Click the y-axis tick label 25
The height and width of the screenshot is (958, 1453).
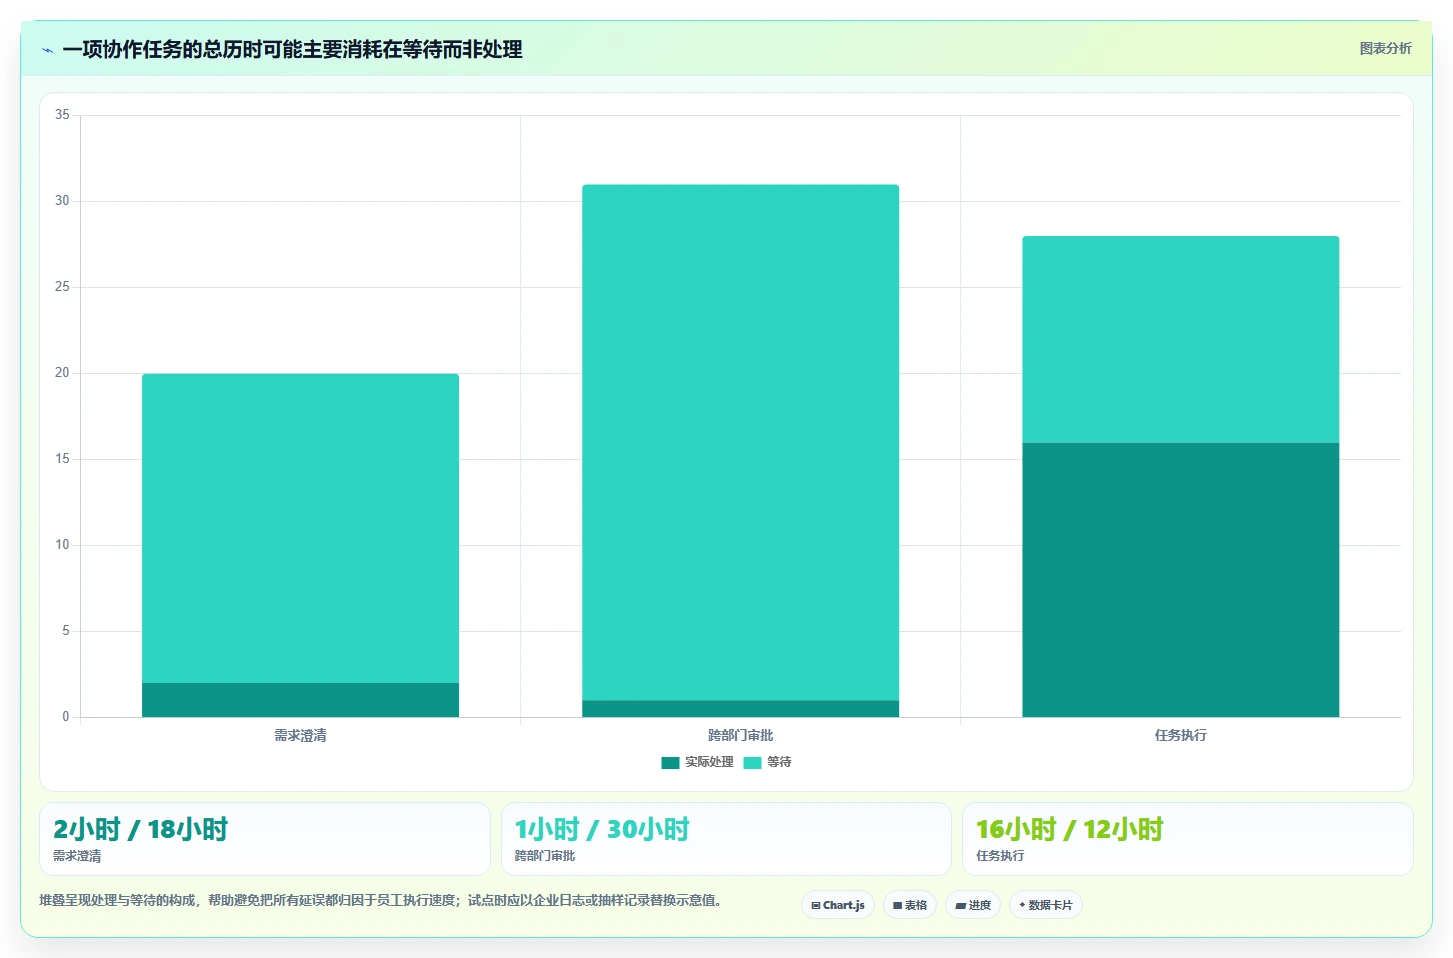pos(62,287)
